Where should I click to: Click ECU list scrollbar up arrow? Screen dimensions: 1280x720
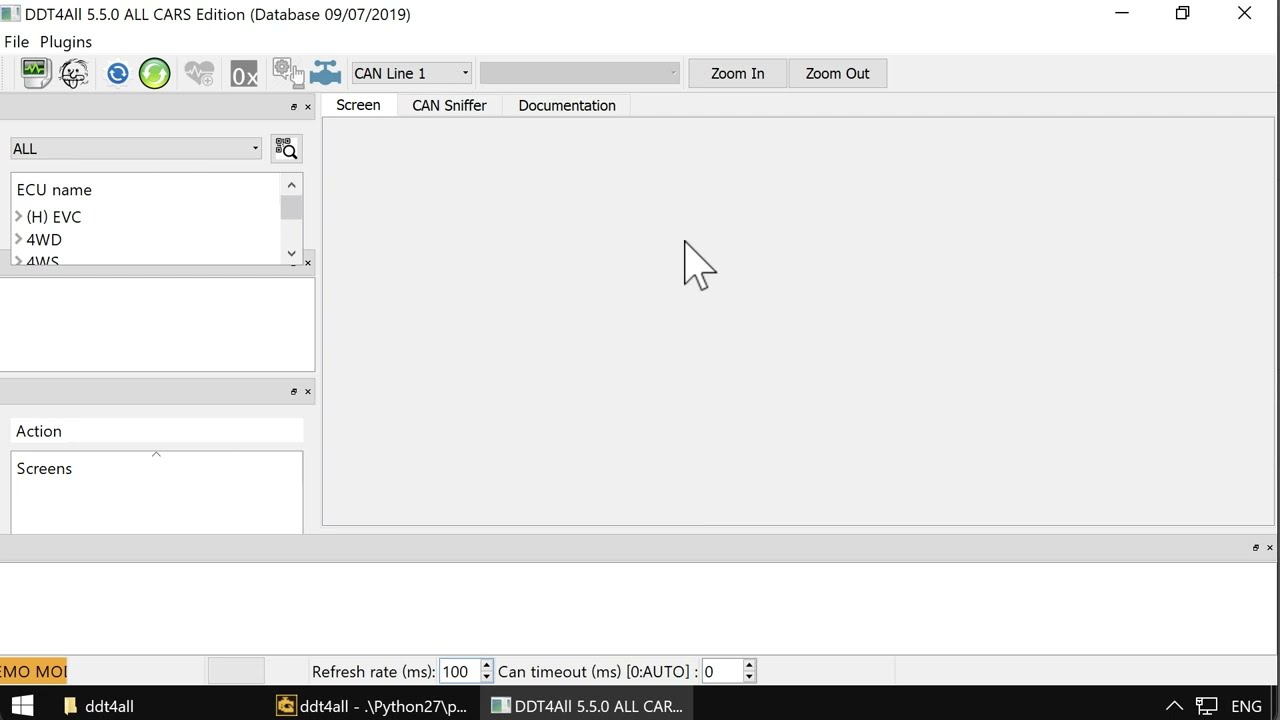click(x=291, y=185)
